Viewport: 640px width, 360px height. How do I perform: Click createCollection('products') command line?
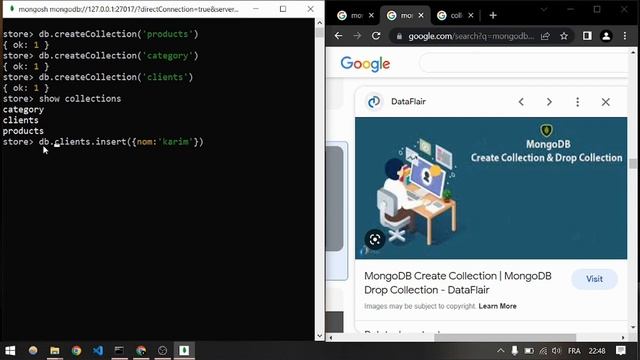pos(100,34)
